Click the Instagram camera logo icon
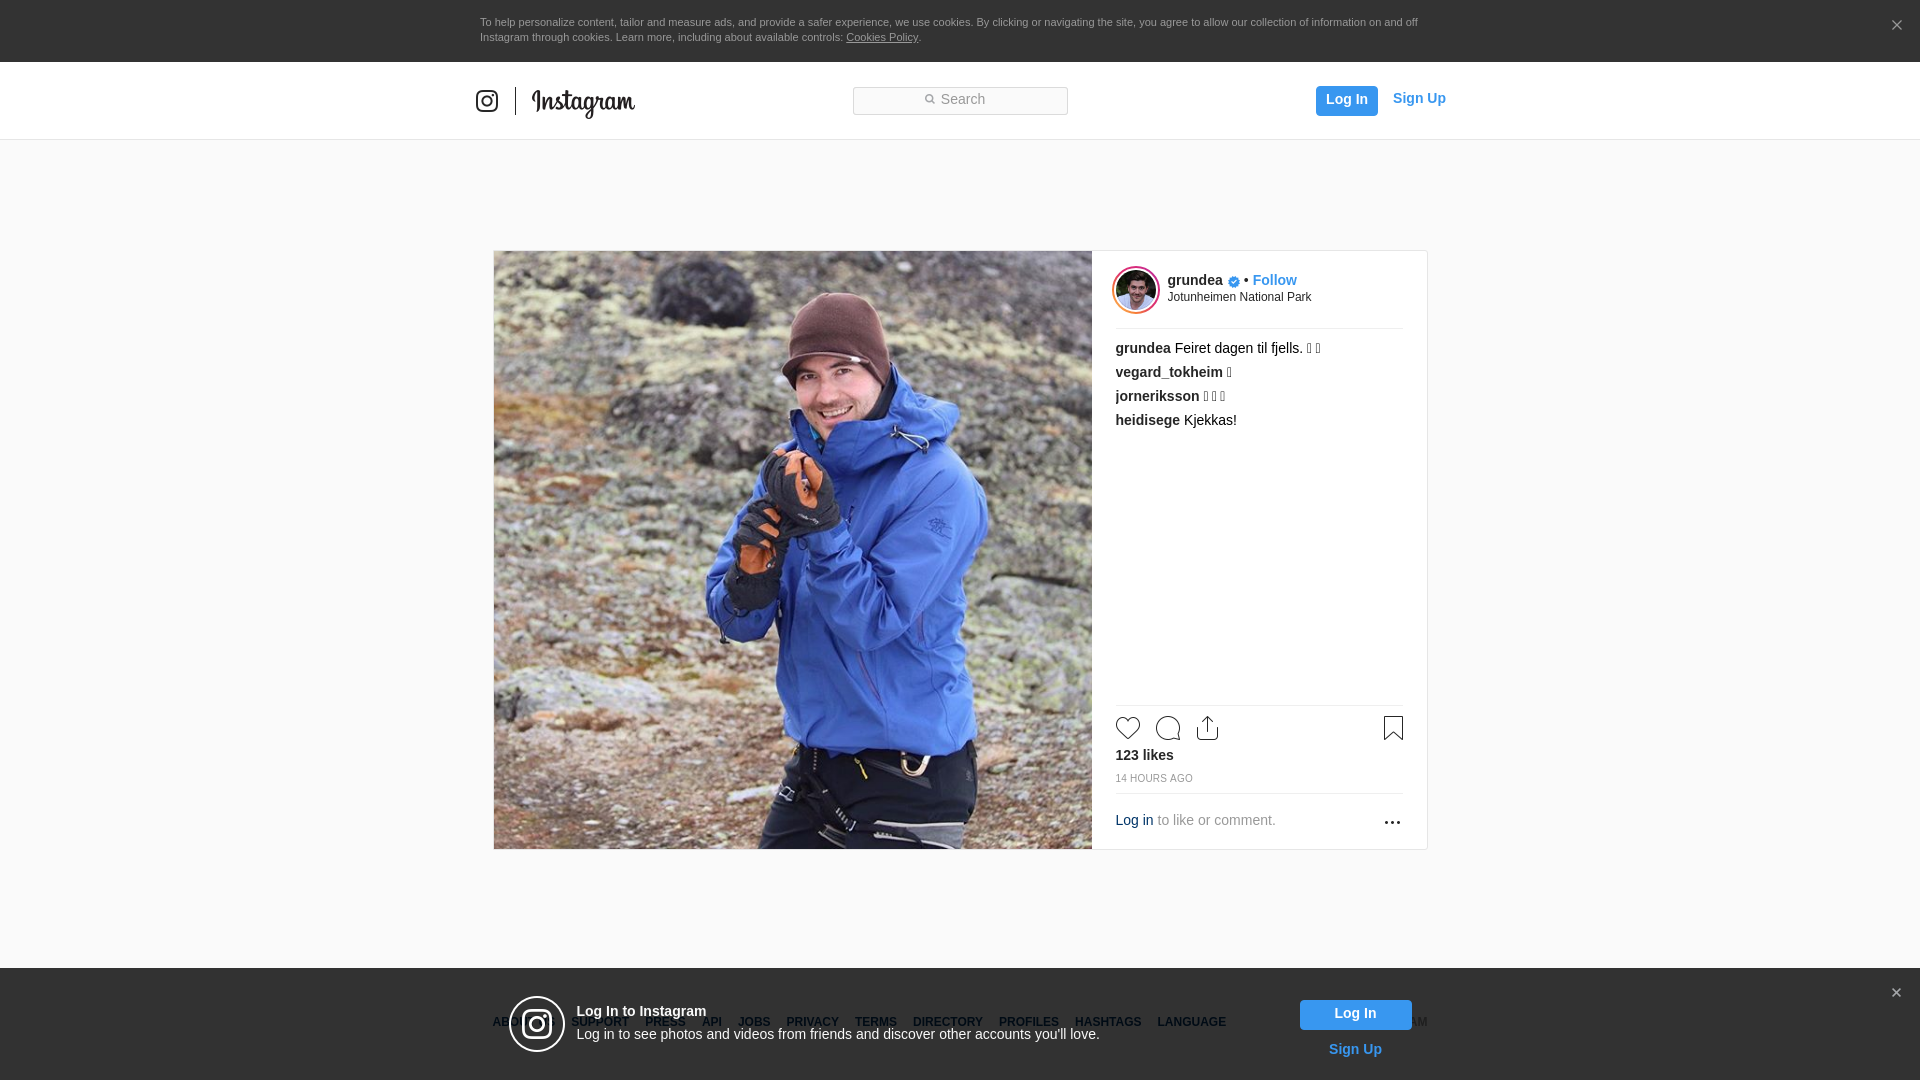 (x=487, y=101)
